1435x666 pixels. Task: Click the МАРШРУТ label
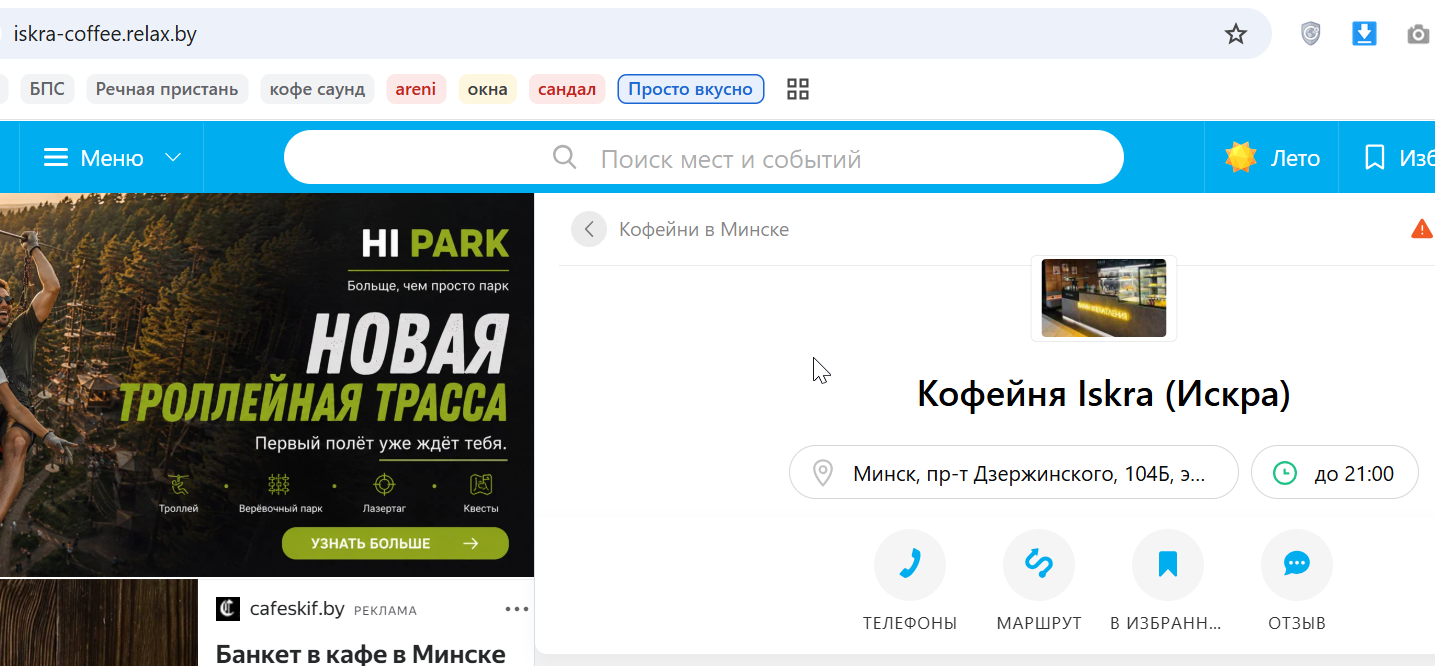pos(1039,623)
